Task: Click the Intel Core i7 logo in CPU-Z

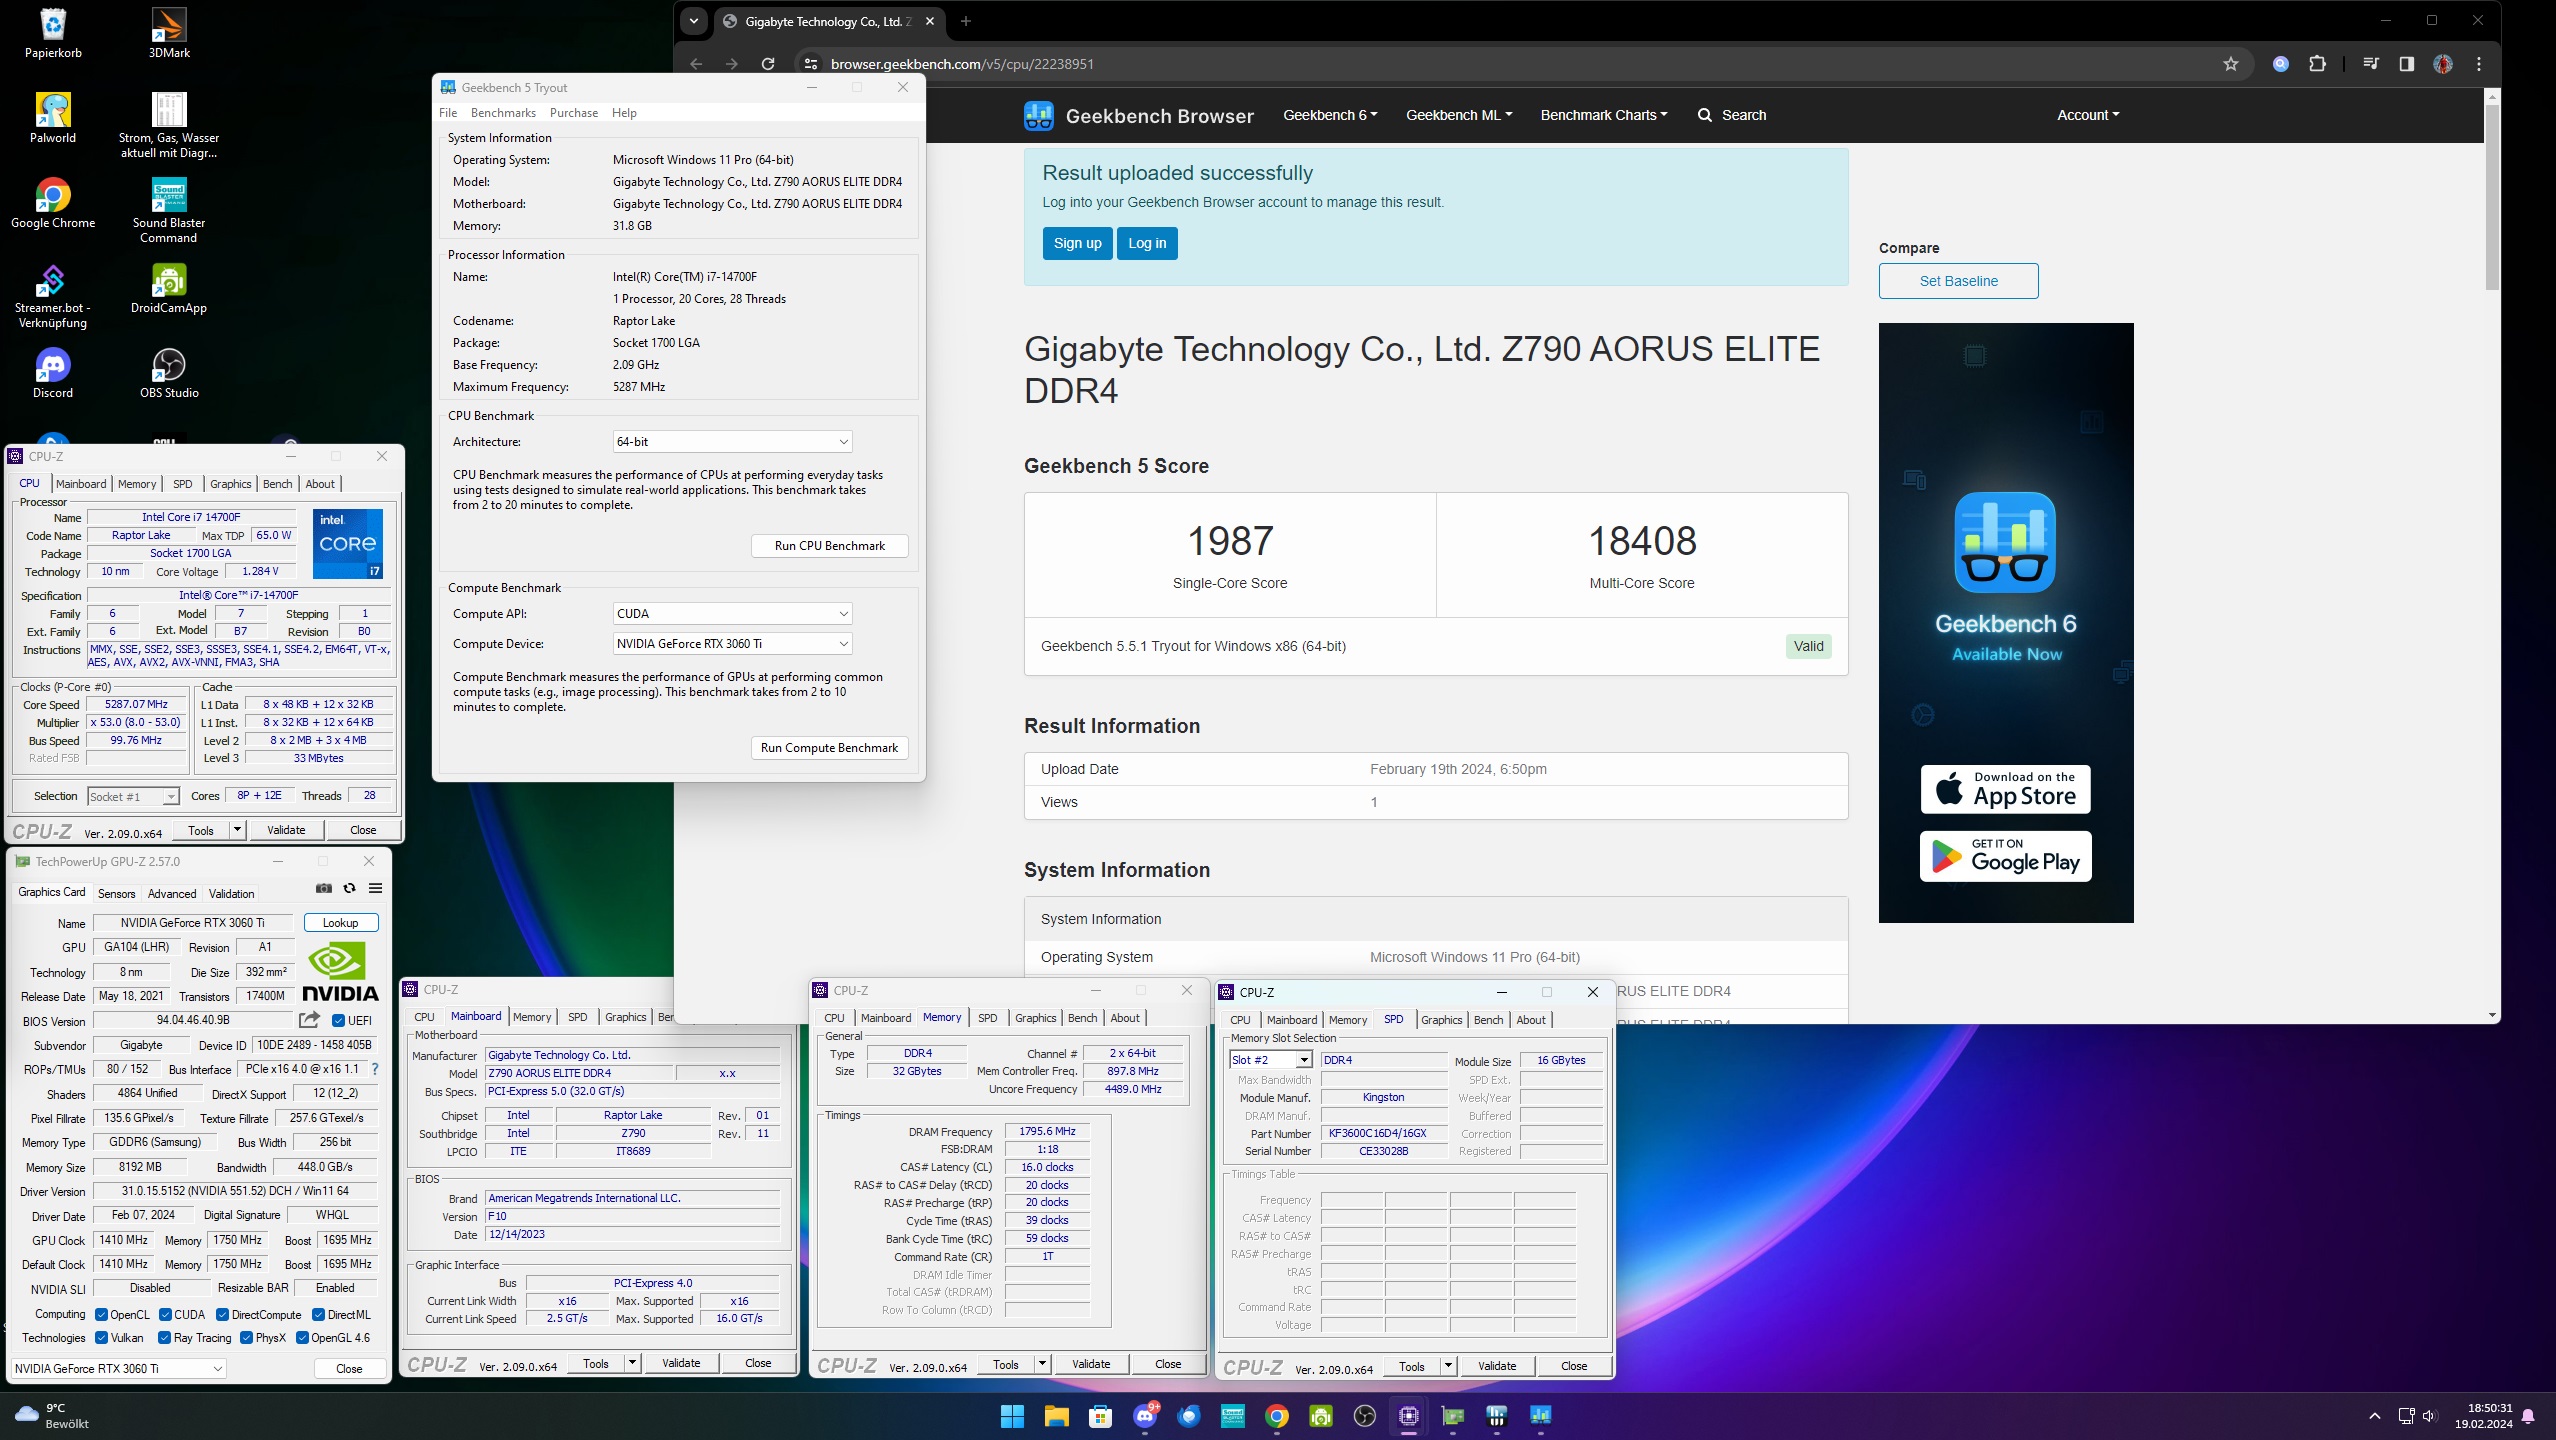Action: coord(348,544)
